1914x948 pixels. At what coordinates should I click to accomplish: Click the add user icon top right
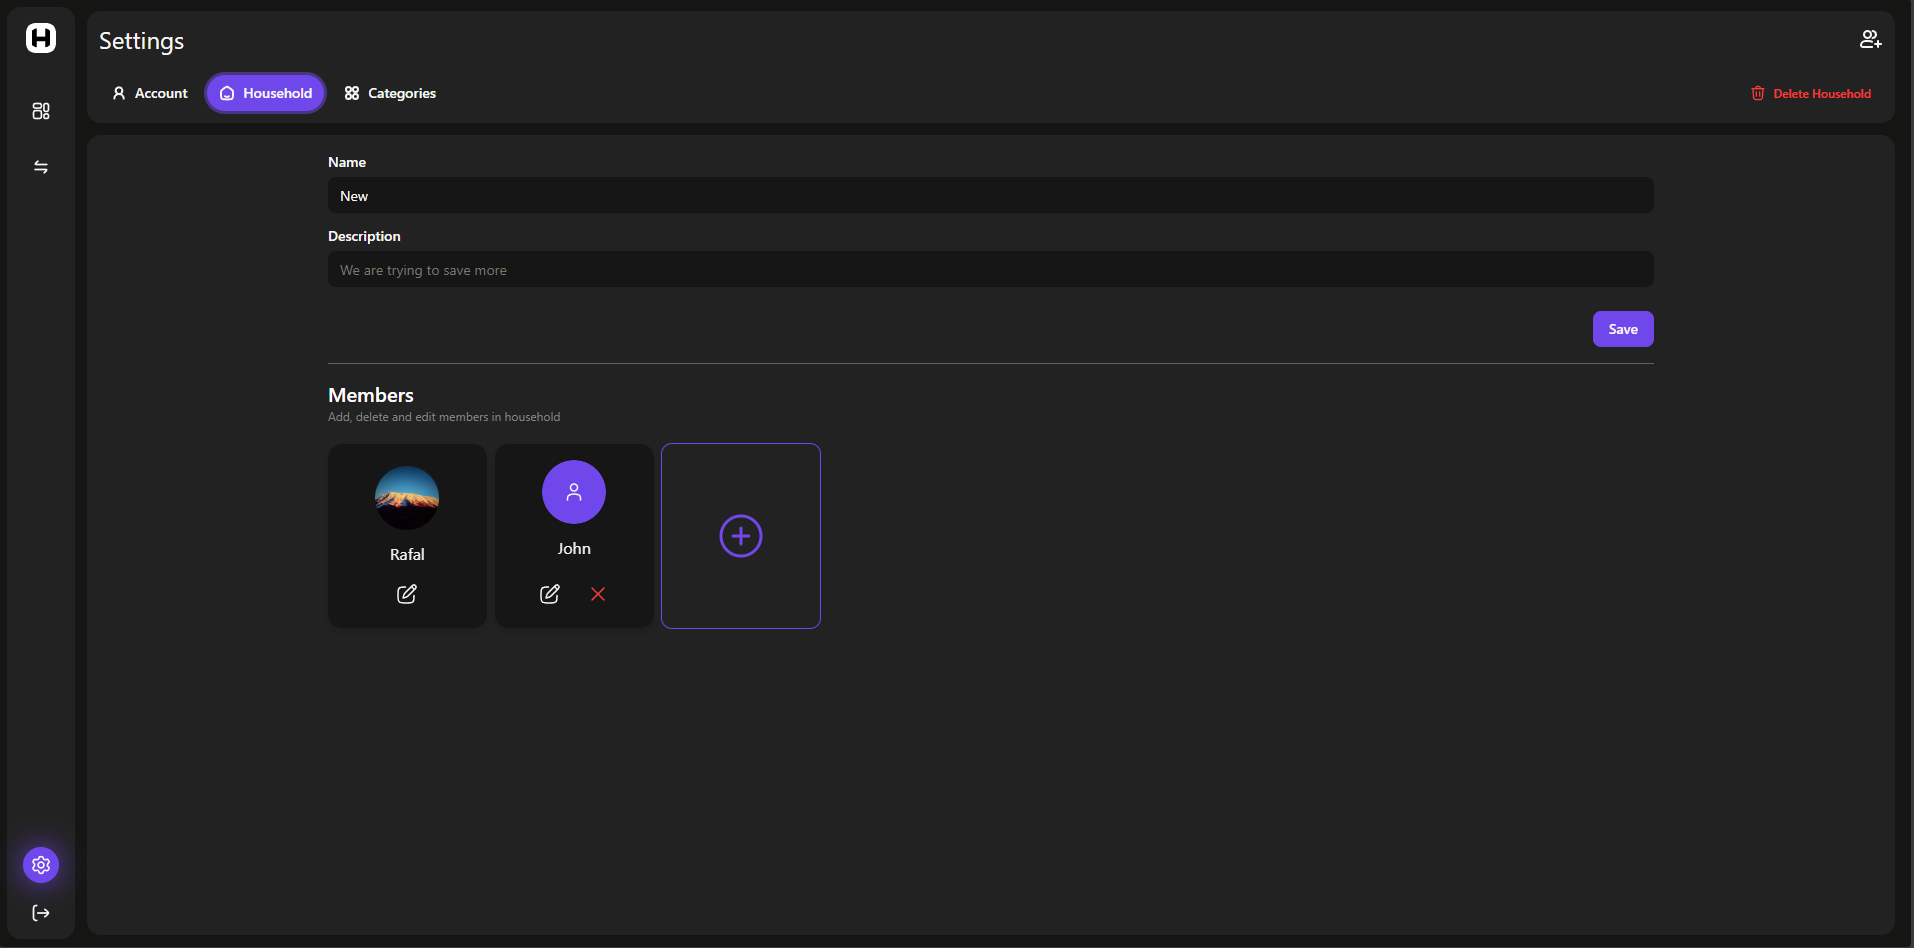(x=1870, y=39)
